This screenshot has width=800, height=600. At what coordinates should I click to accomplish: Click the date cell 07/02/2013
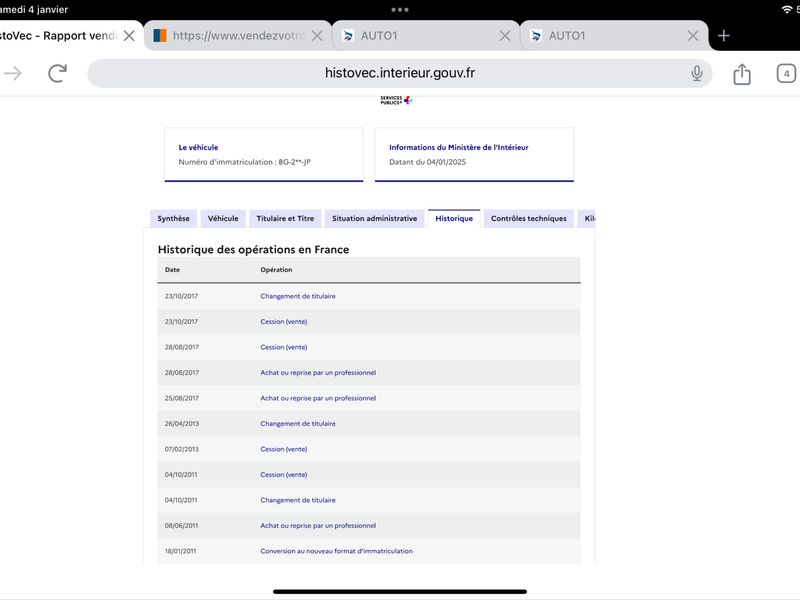coord(182,449)
